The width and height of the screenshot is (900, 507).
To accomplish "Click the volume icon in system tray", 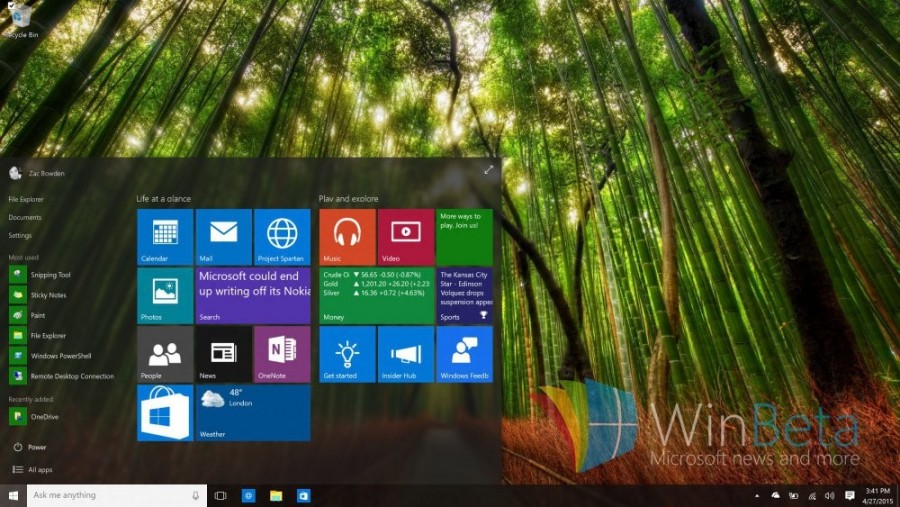I will click(829, 495).
